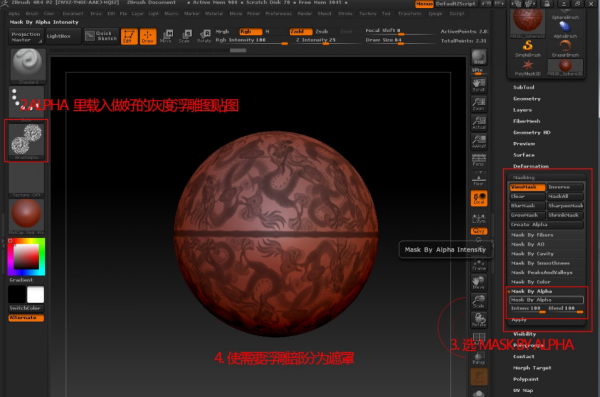Expand the Morph Target section

click(532, 368)
